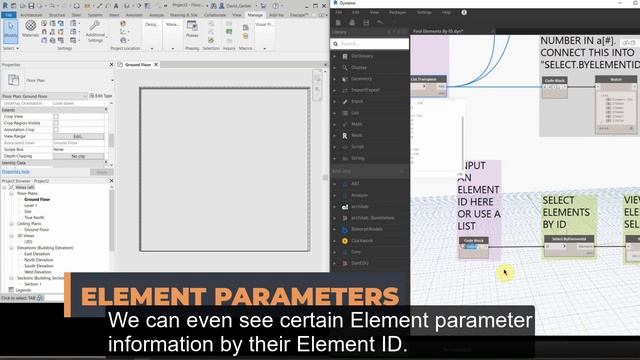Open Dynamo Edit menu
Screen dimensions: 640x360
(x=356, y=12)
